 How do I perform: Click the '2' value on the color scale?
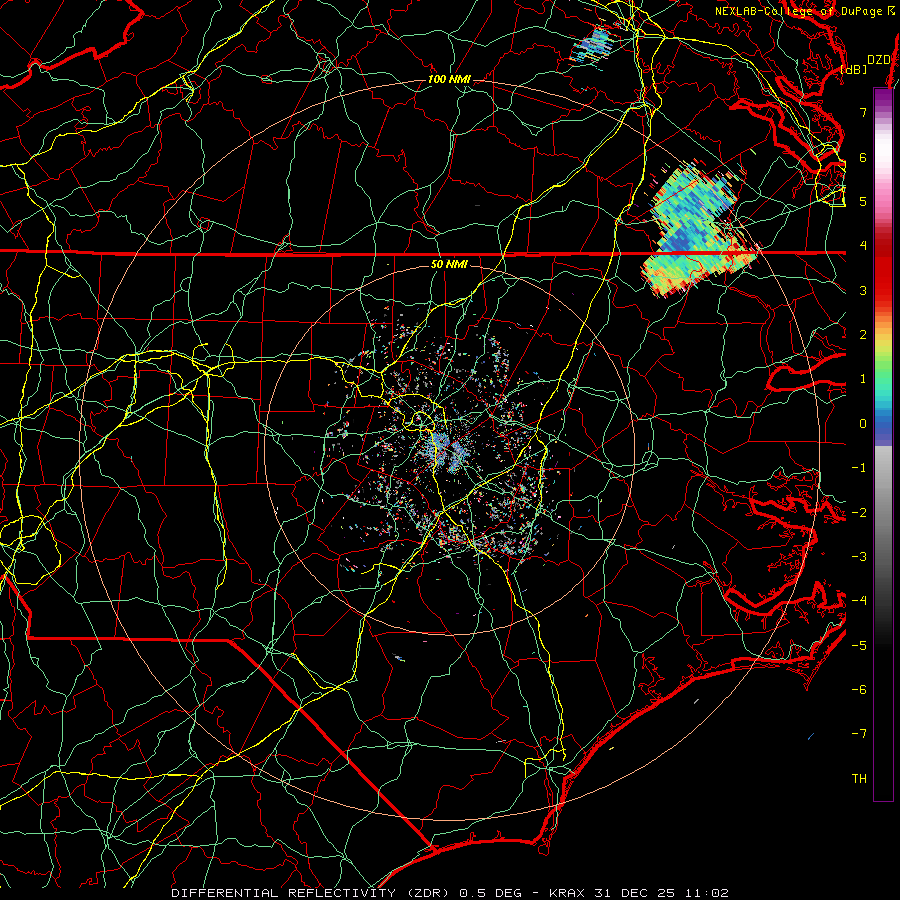(863, 335)
